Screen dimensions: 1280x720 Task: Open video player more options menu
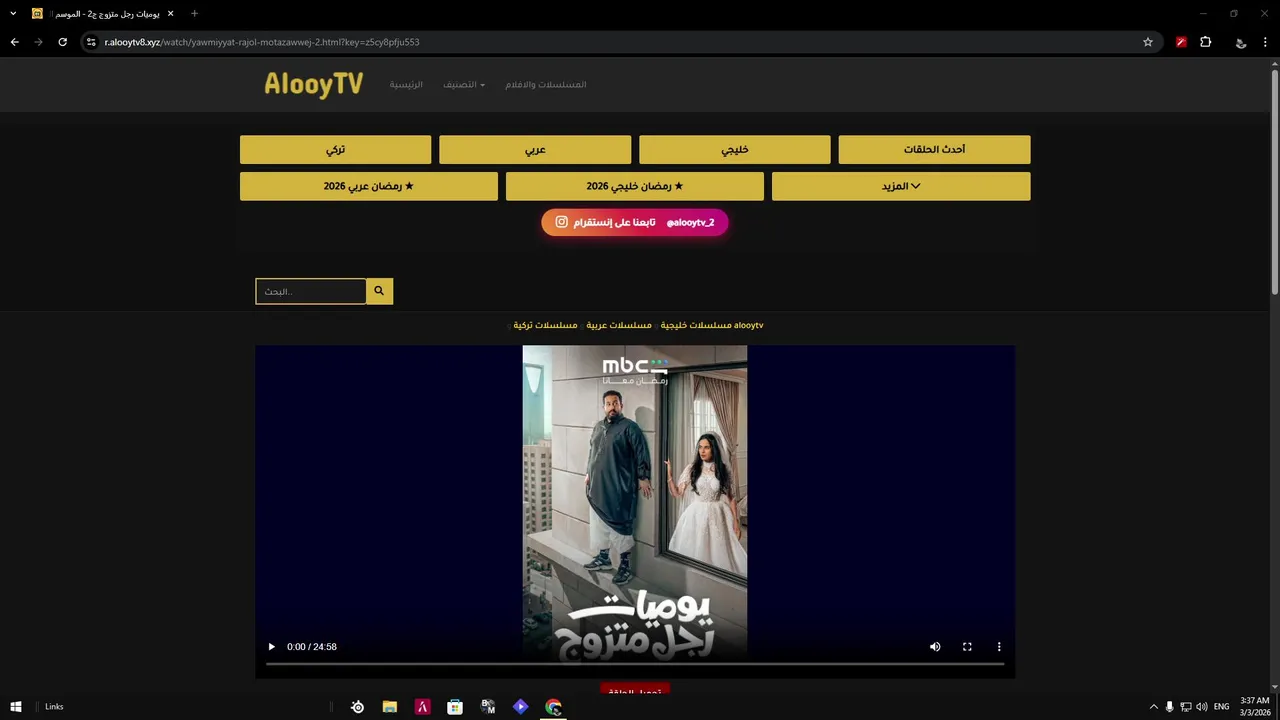[x=999, y=647]
